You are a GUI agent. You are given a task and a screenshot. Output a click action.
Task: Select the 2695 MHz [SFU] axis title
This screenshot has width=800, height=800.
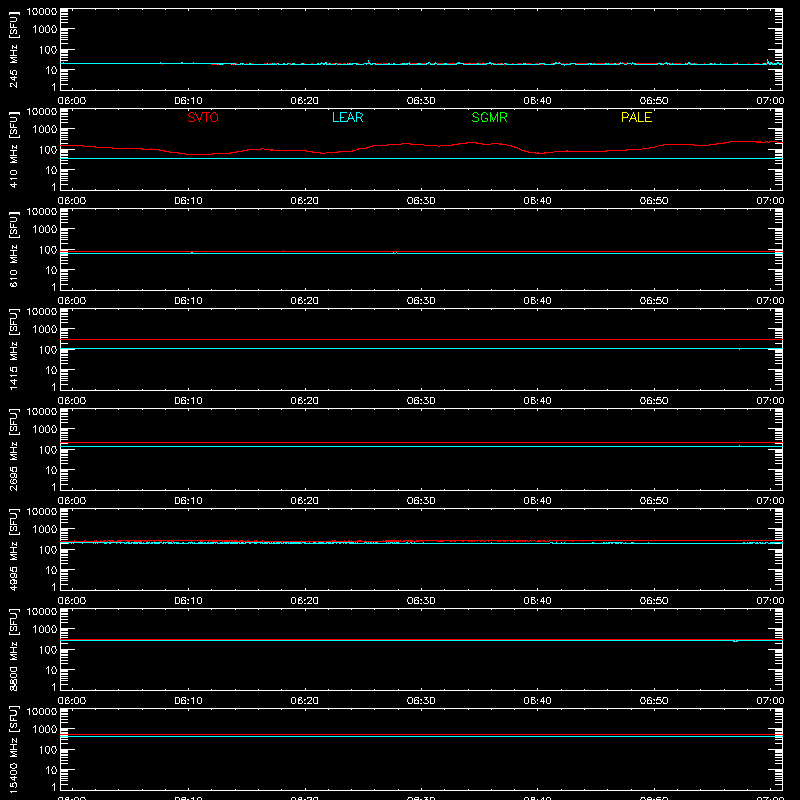(x=13, y=449)
